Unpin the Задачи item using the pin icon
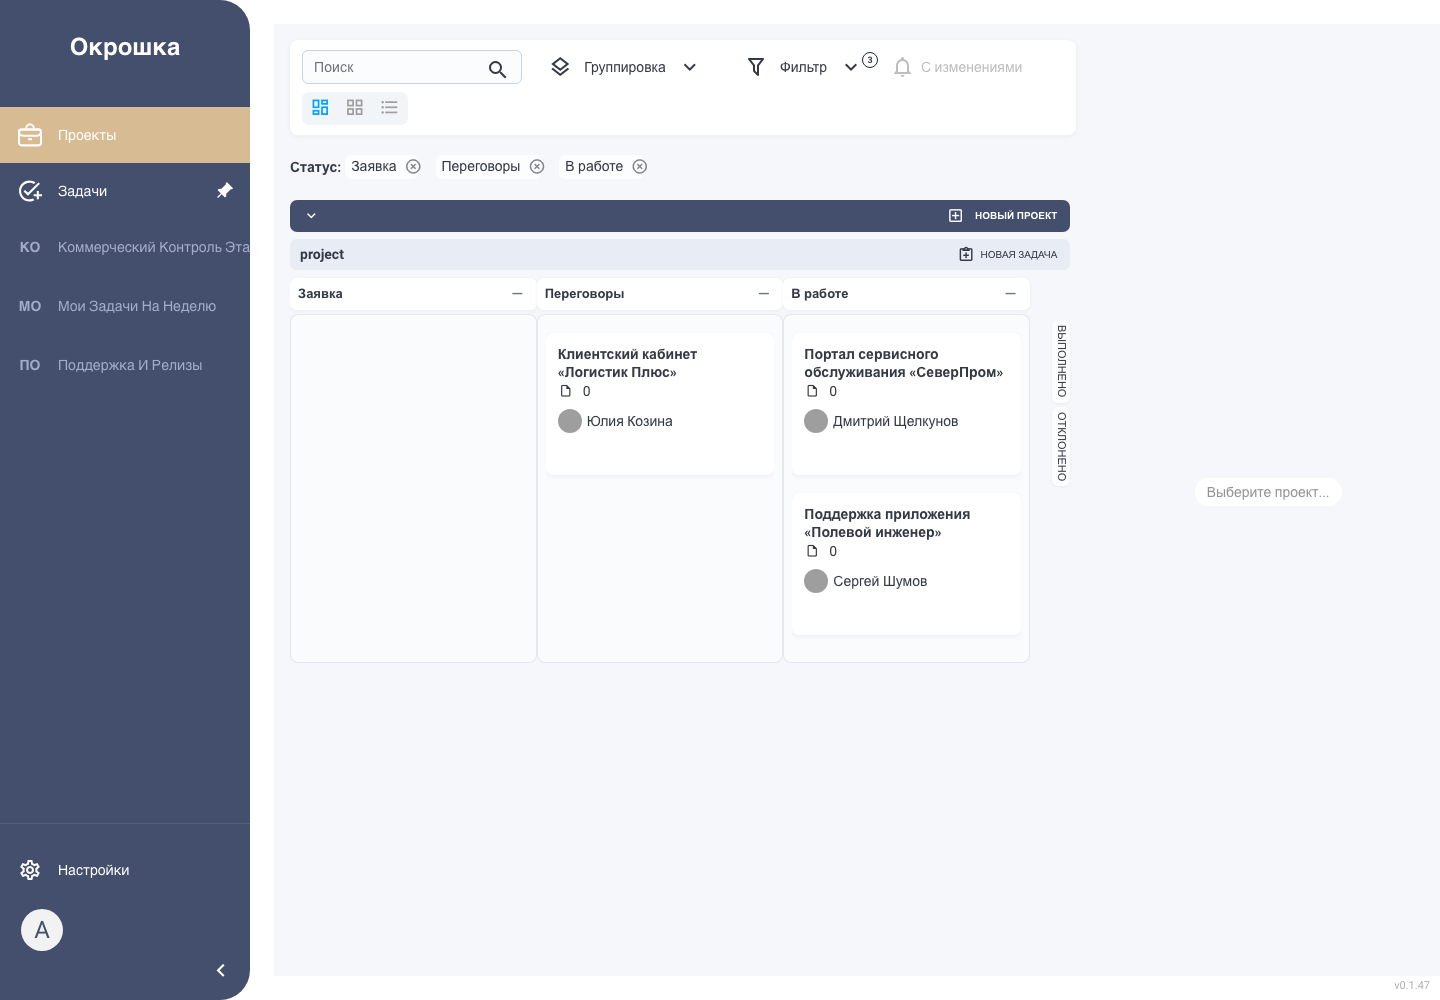 [225, 191]
